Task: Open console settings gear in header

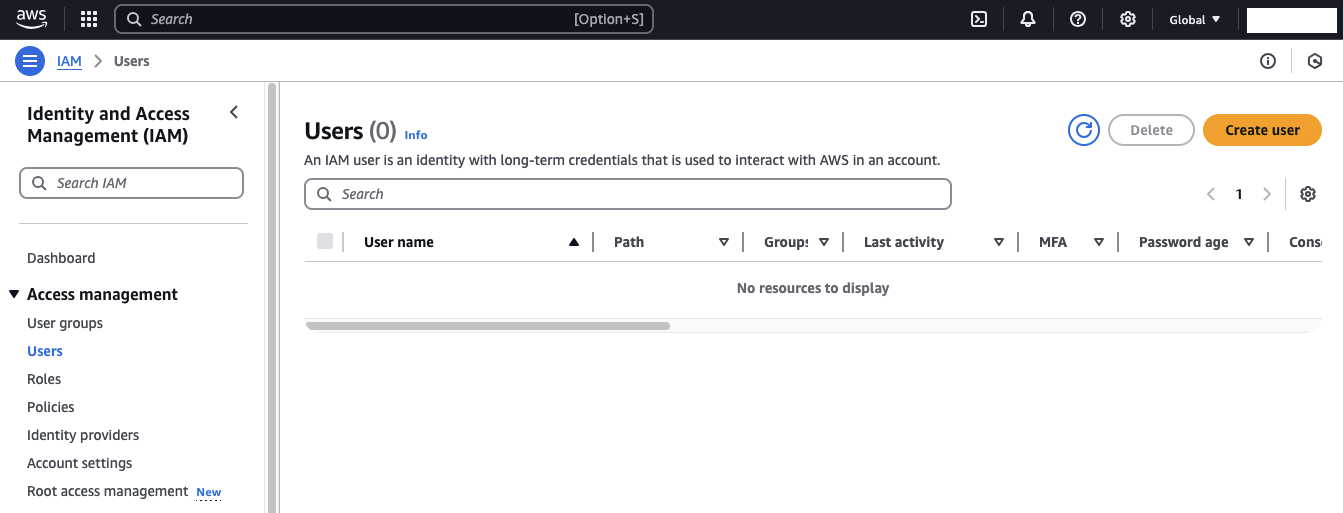Action: 1128,19
